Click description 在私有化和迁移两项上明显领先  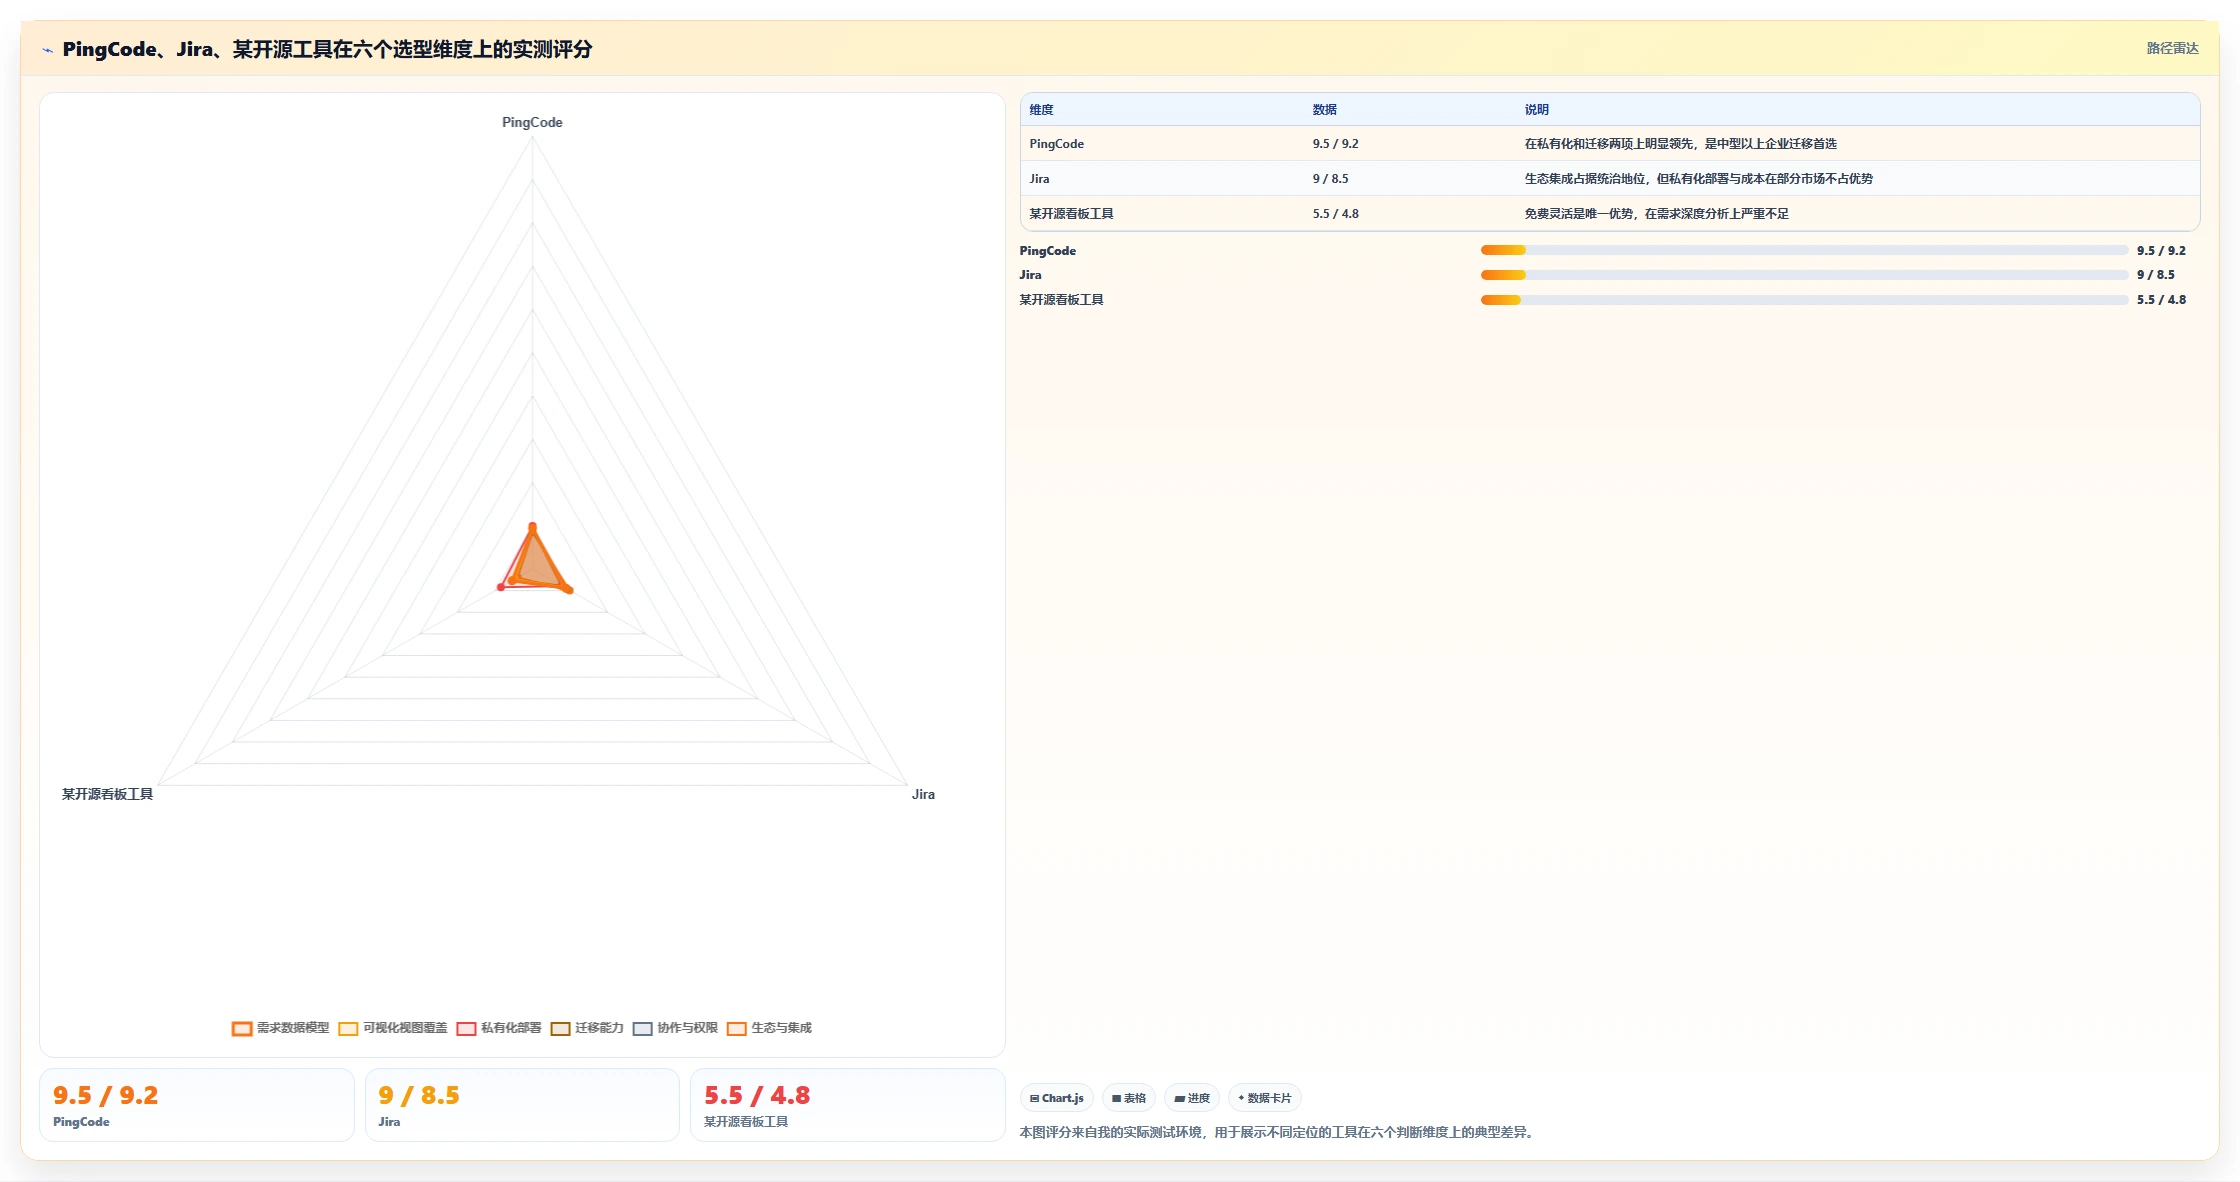pos(1680,144)
